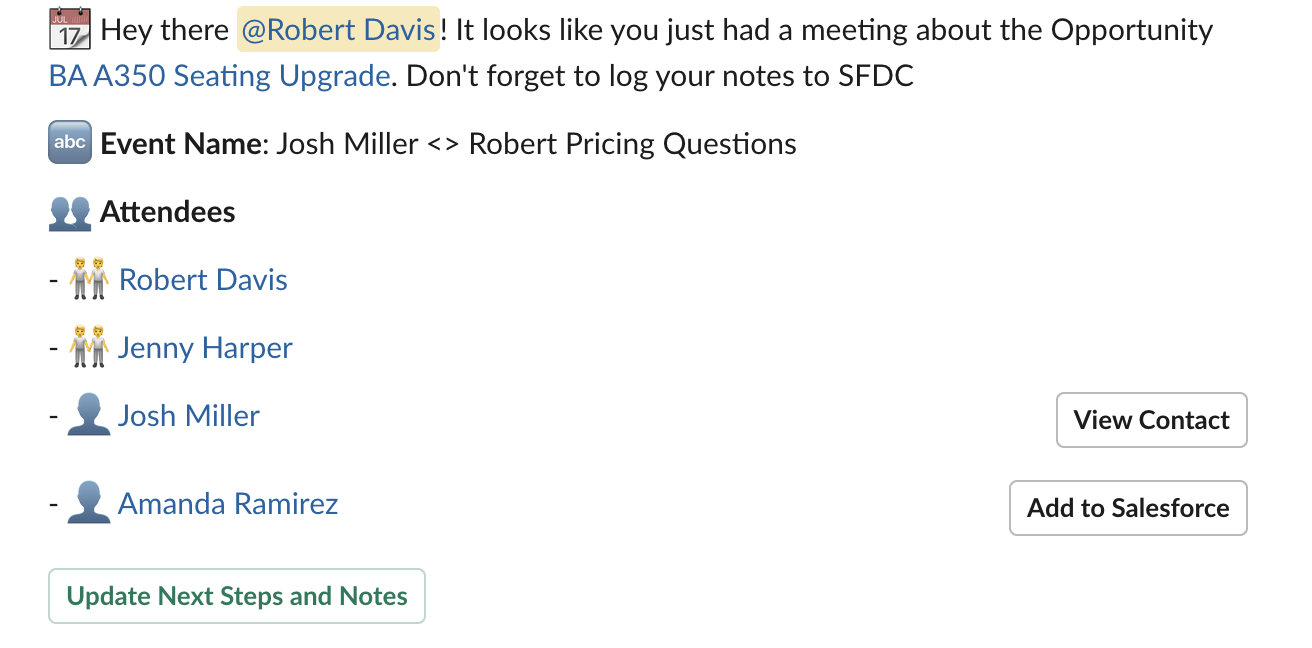Image resolution: width=1312 pixels, height=648 pixels.
Task: Click the Attendees silhouettes emoji
Action: click(x=70, y=213)
